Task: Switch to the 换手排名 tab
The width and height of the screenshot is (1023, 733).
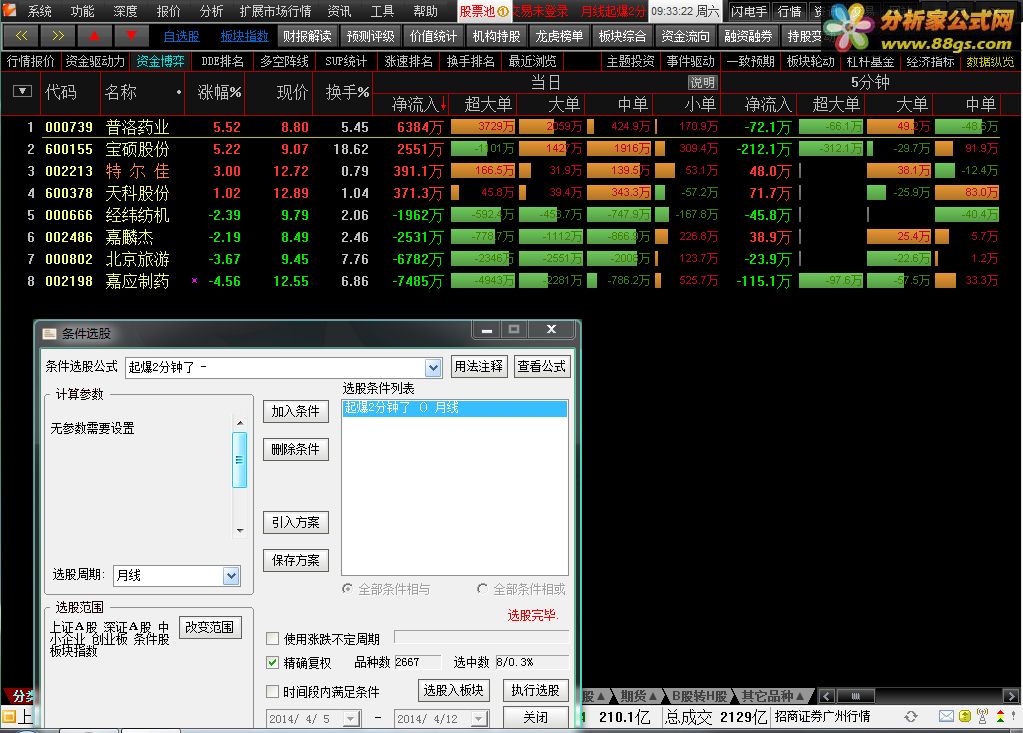Action: point(470,61)
